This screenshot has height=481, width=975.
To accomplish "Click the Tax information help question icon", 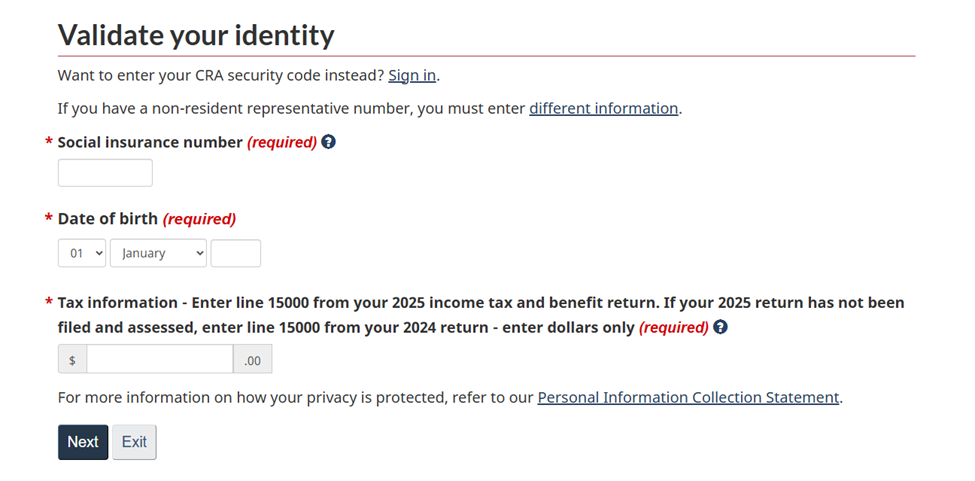I will pos(720,327).
